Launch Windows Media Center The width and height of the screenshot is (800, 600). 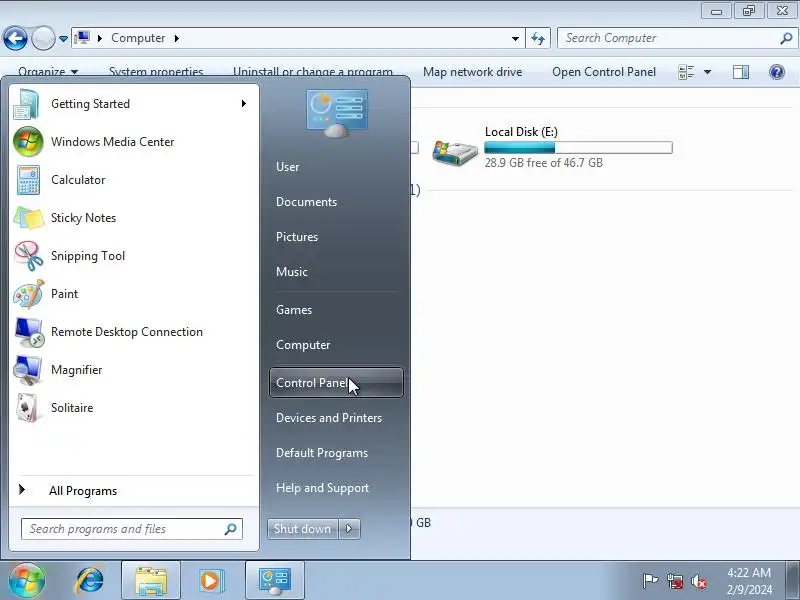point(134,142)
